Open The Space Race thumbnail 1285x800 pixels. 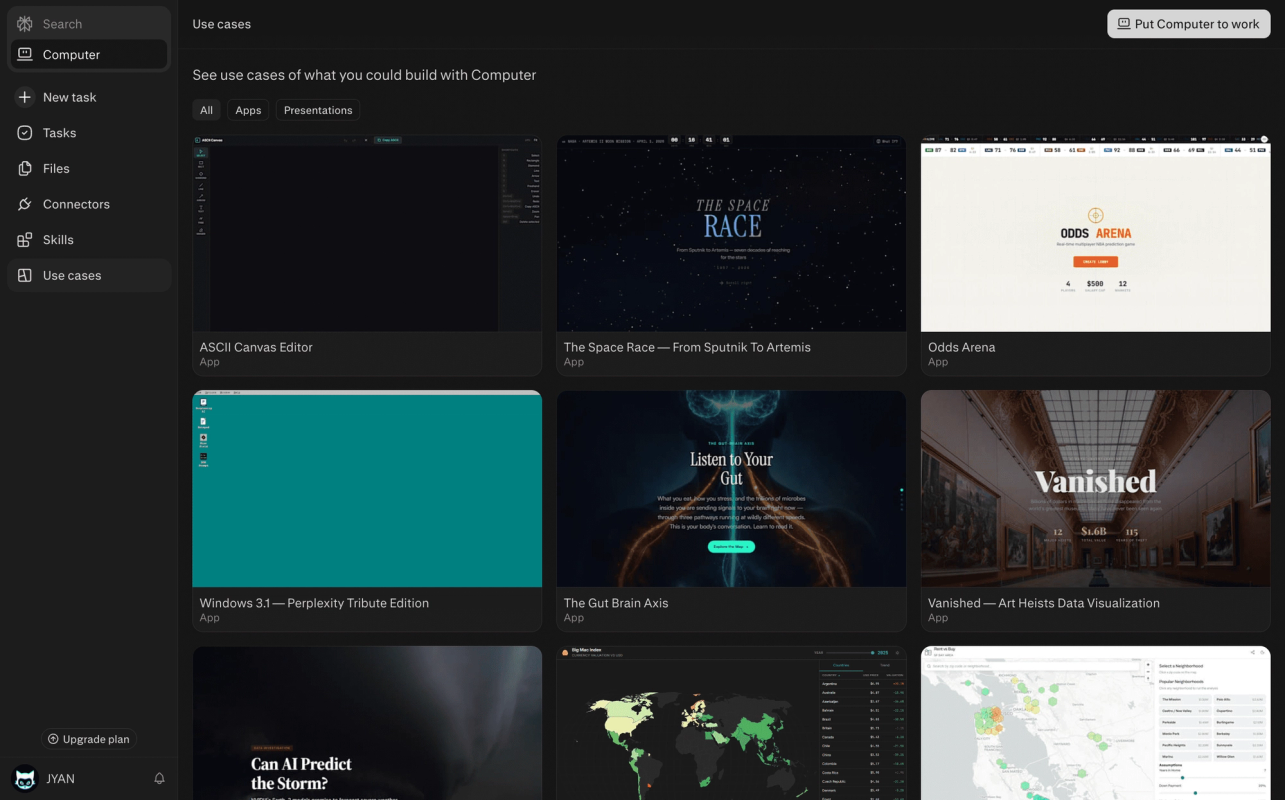pos(731,234)
